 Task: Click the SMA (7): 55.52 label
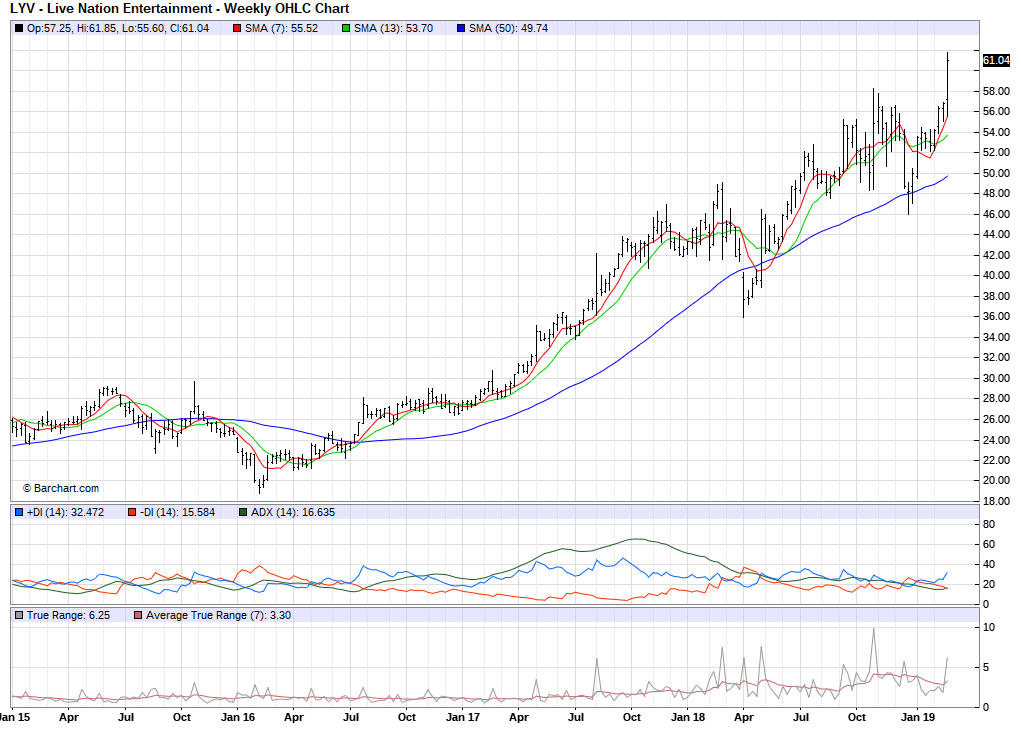[x=281, y=29]
